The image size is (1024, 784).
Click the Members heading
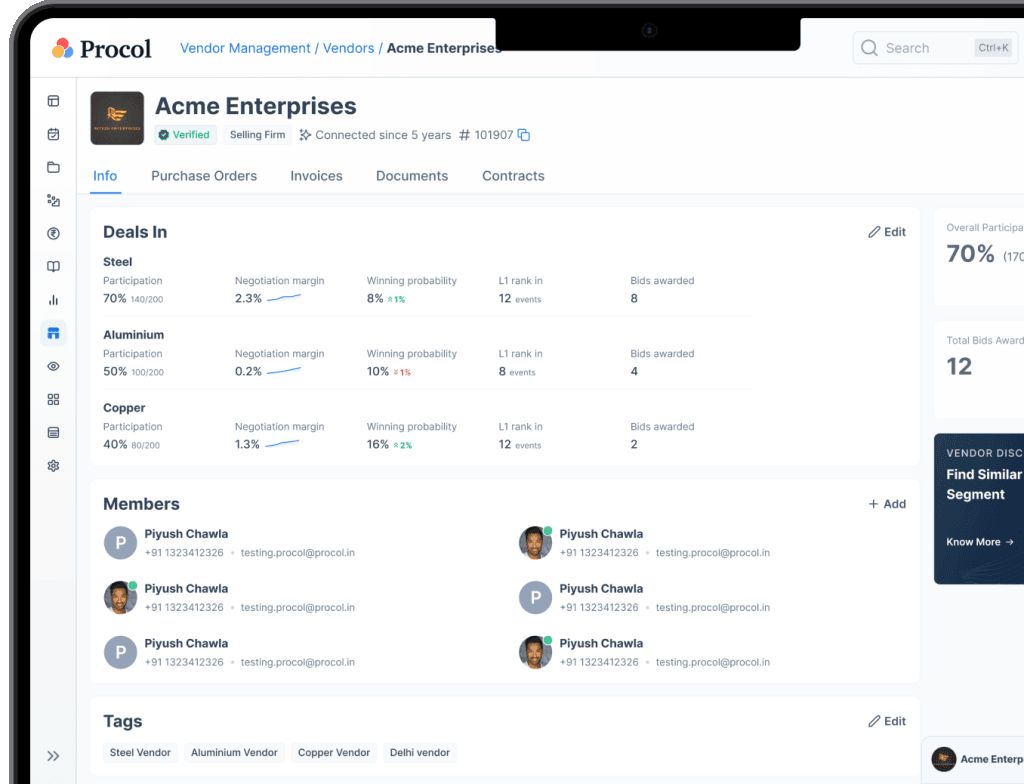click(x=141, y=504)
